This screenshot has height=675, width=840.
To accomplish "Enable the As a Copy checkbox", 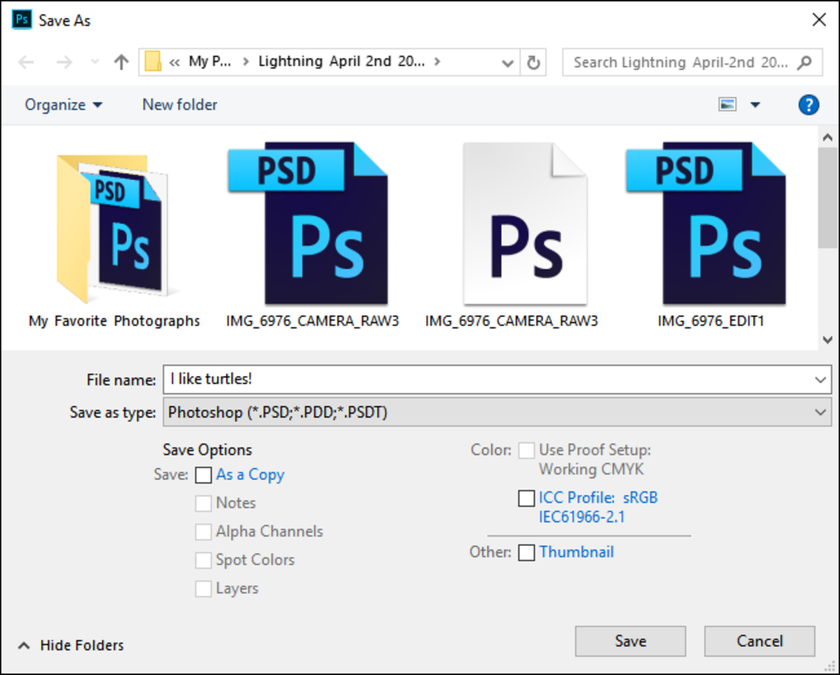I will (x=204, y=475).
